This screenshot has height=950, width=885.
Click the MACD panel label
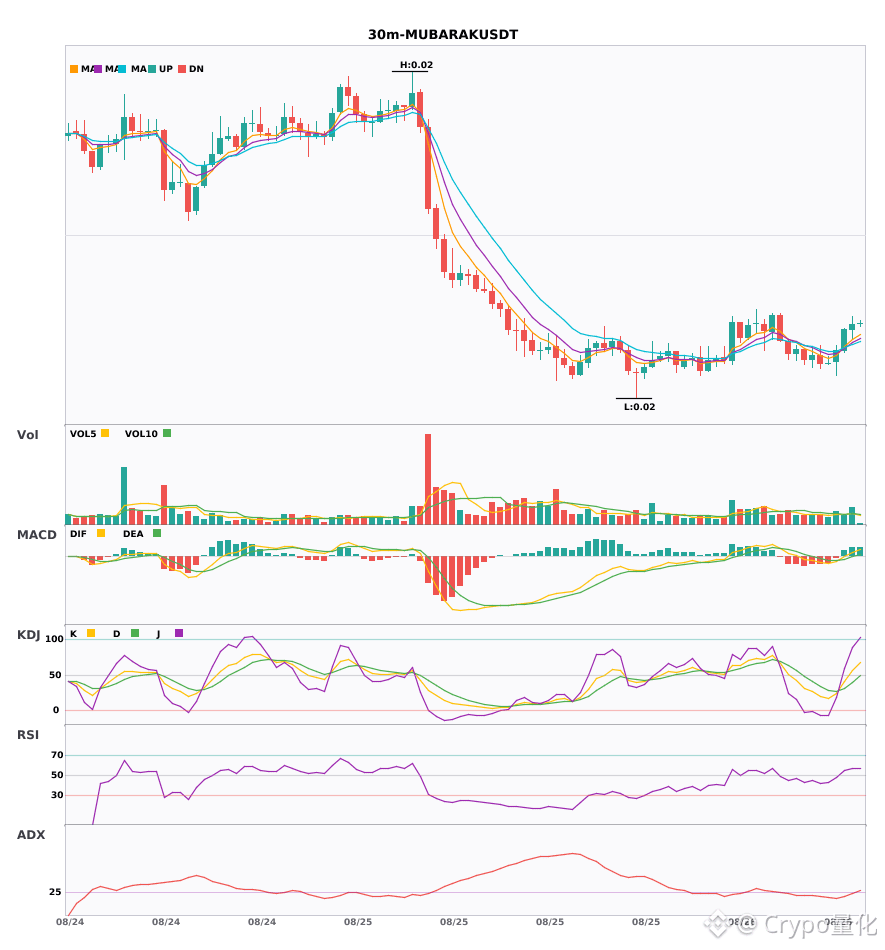click(36, 534)
